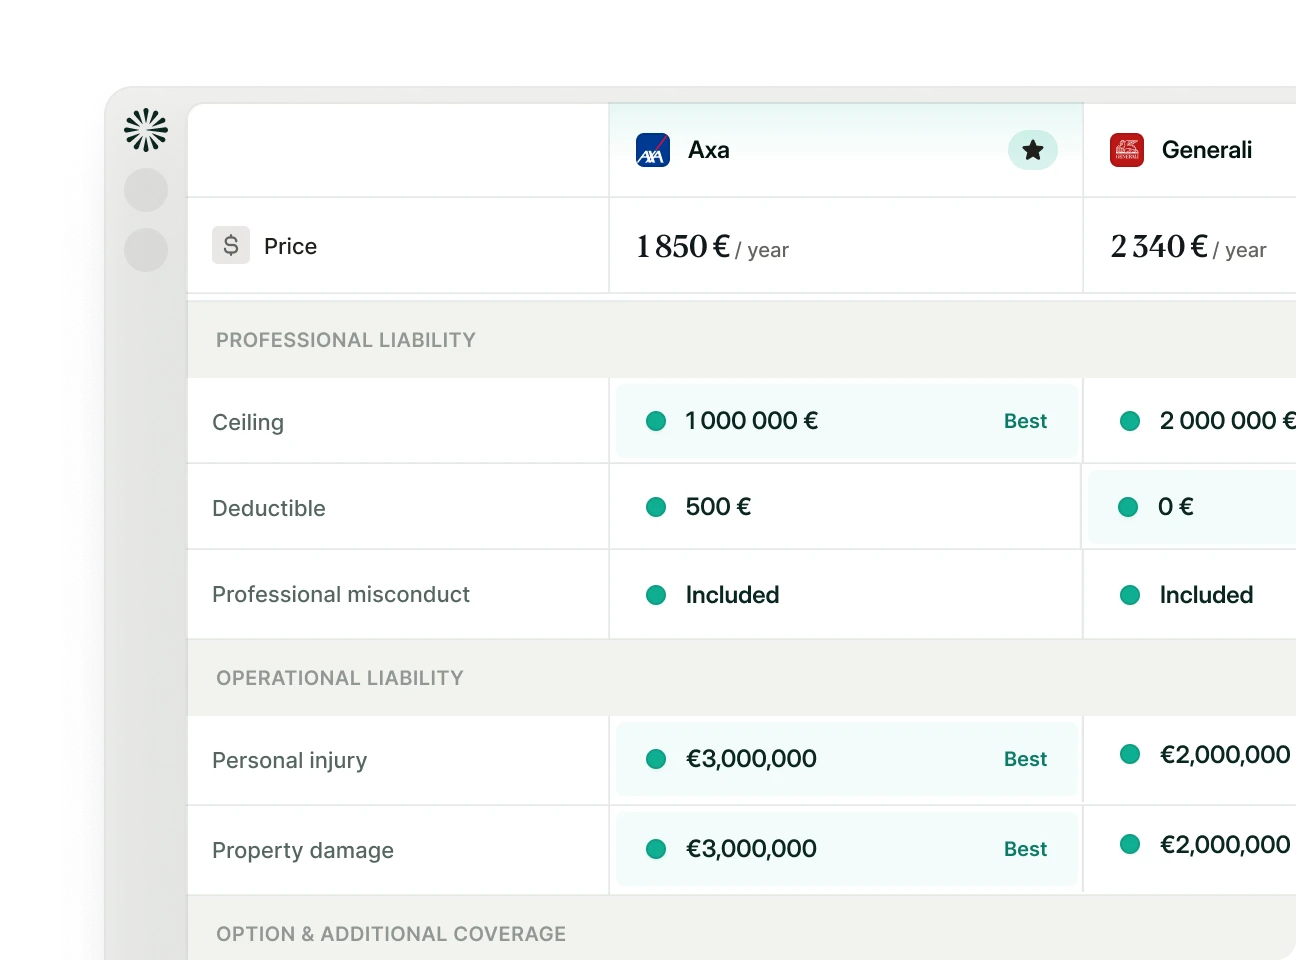1296x960 pixels.
Task: Click the Best badge in Ceiling row
Action: (x=1025, y=421)
